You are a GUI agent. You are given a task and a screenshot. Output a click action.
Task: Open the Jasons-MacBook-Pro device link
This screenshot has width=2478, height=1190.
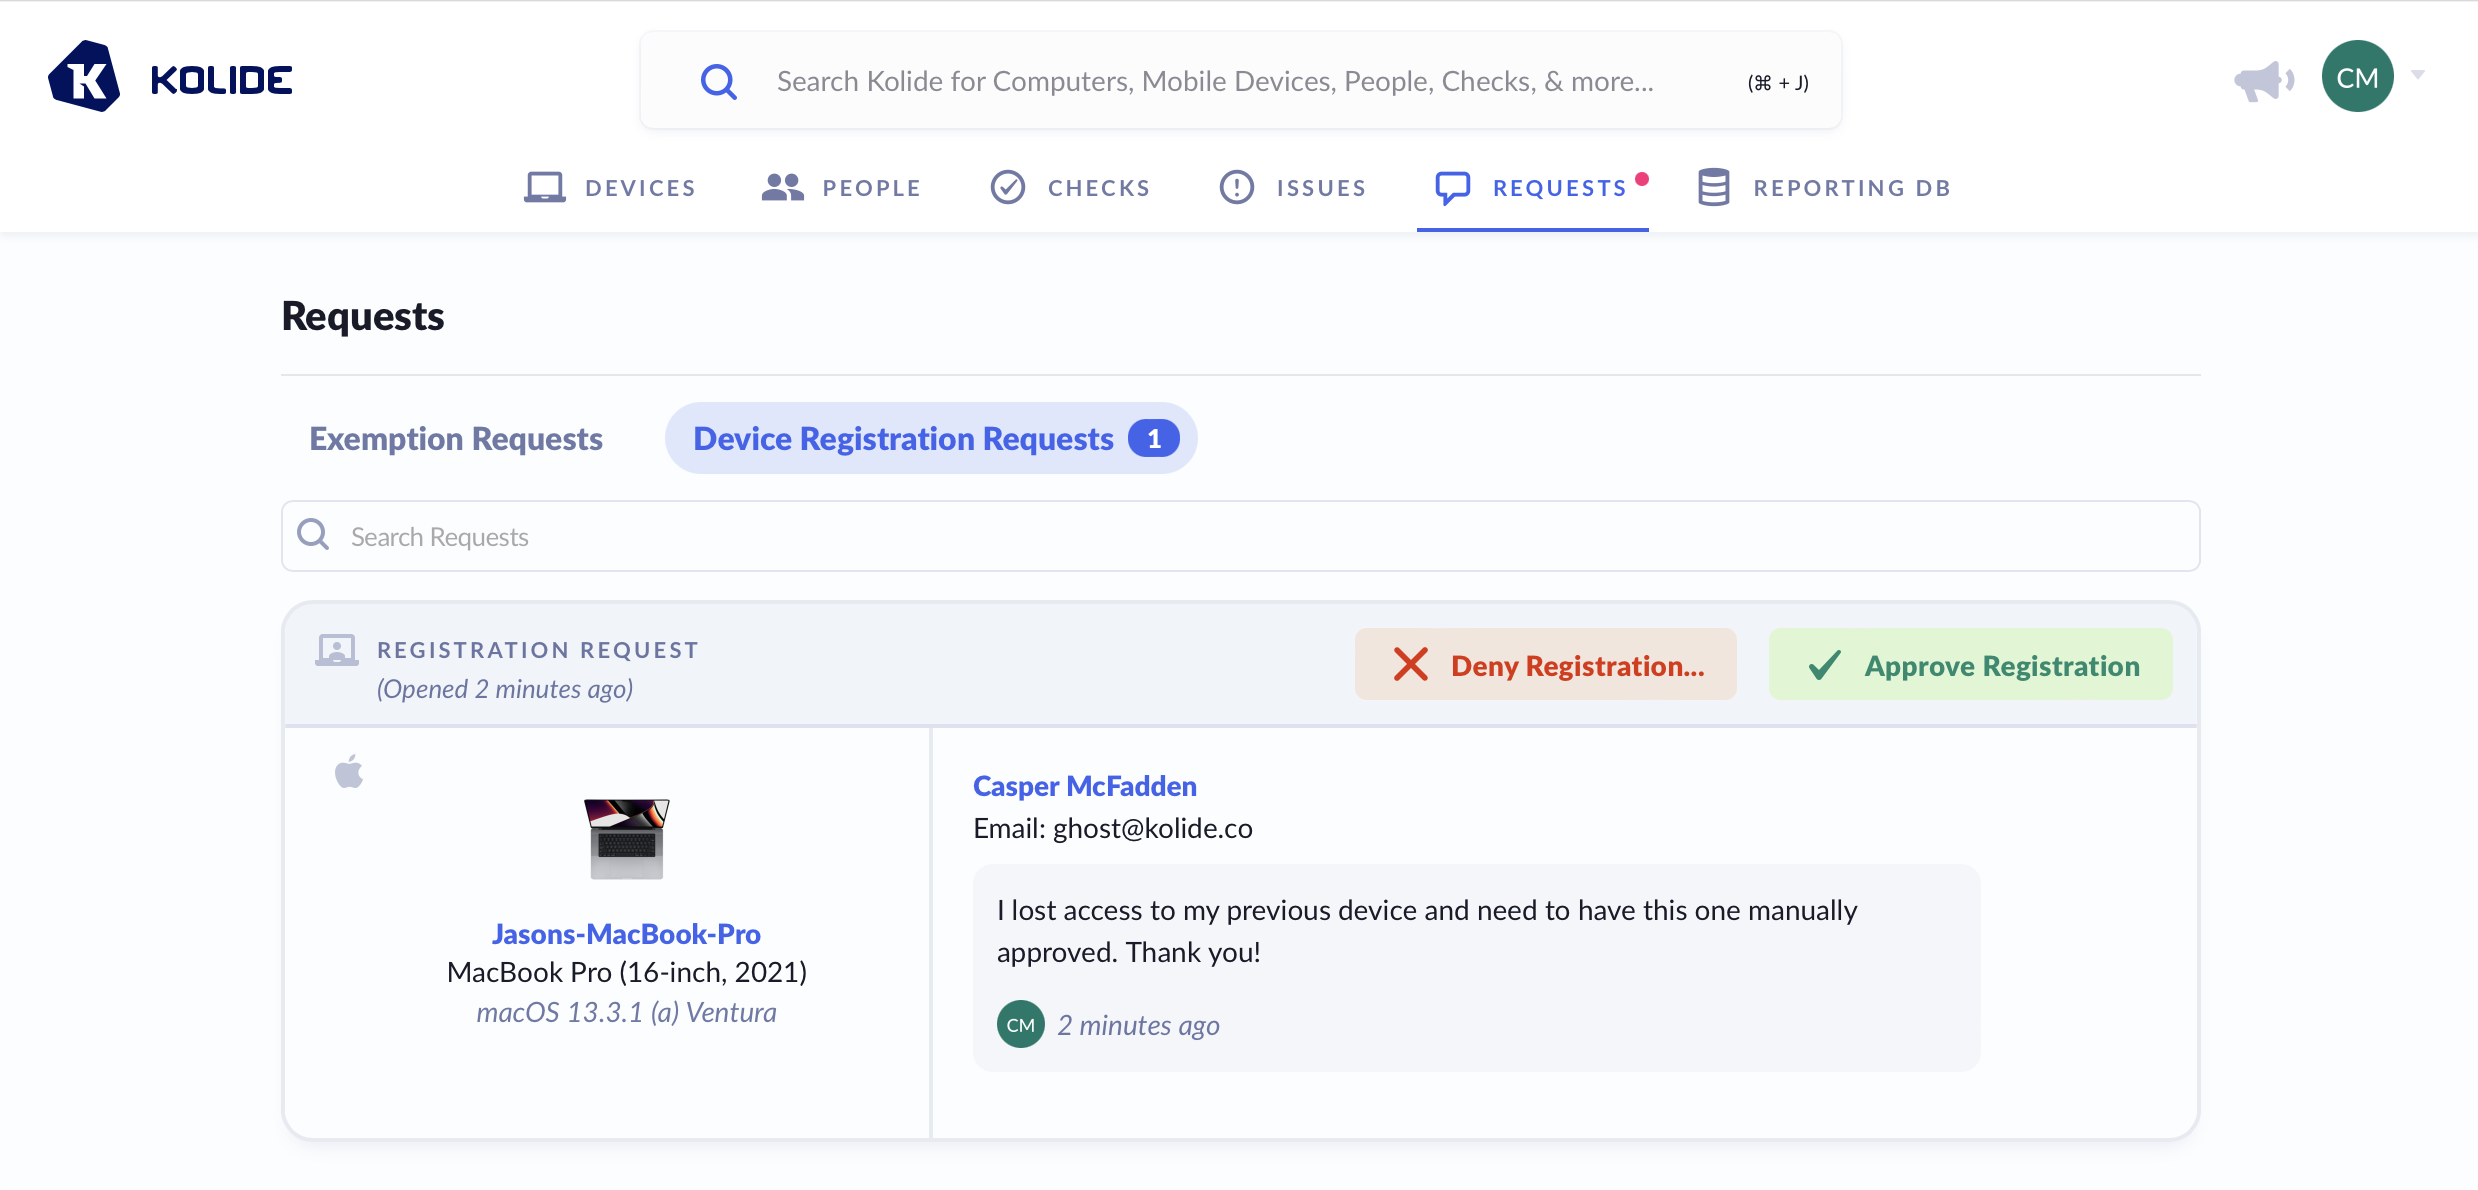click(626, 933)
